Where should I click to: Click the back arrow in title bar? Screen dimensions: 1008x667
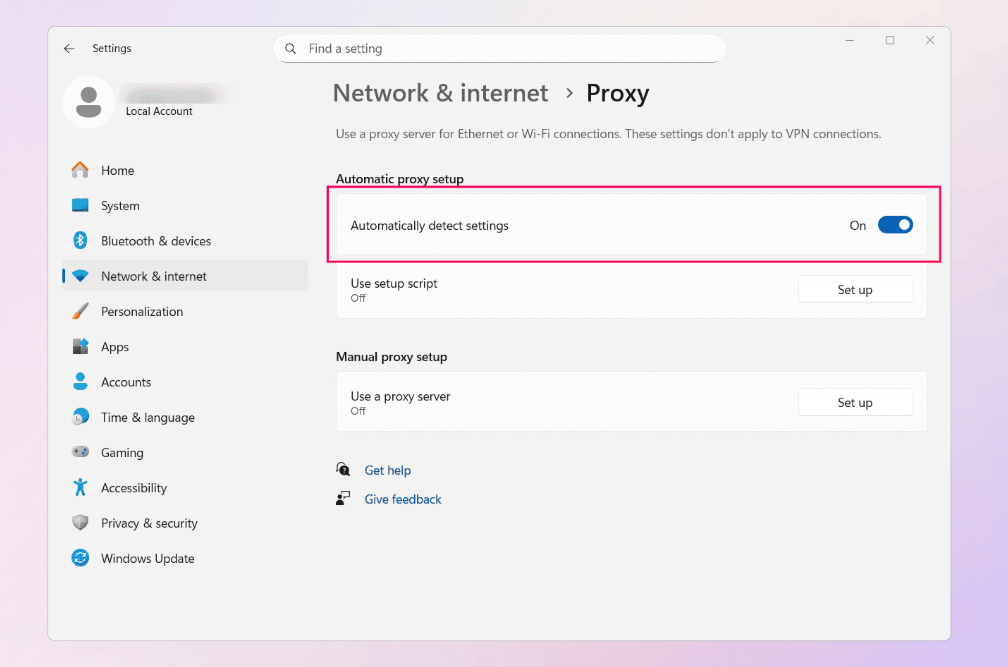pos(69,48)
